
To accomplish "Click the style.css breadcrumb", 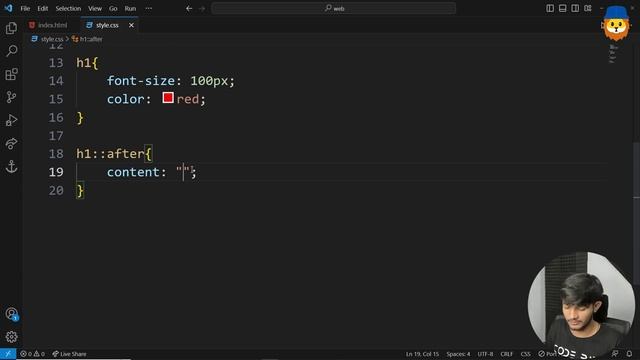I will (x=52, y=39).
